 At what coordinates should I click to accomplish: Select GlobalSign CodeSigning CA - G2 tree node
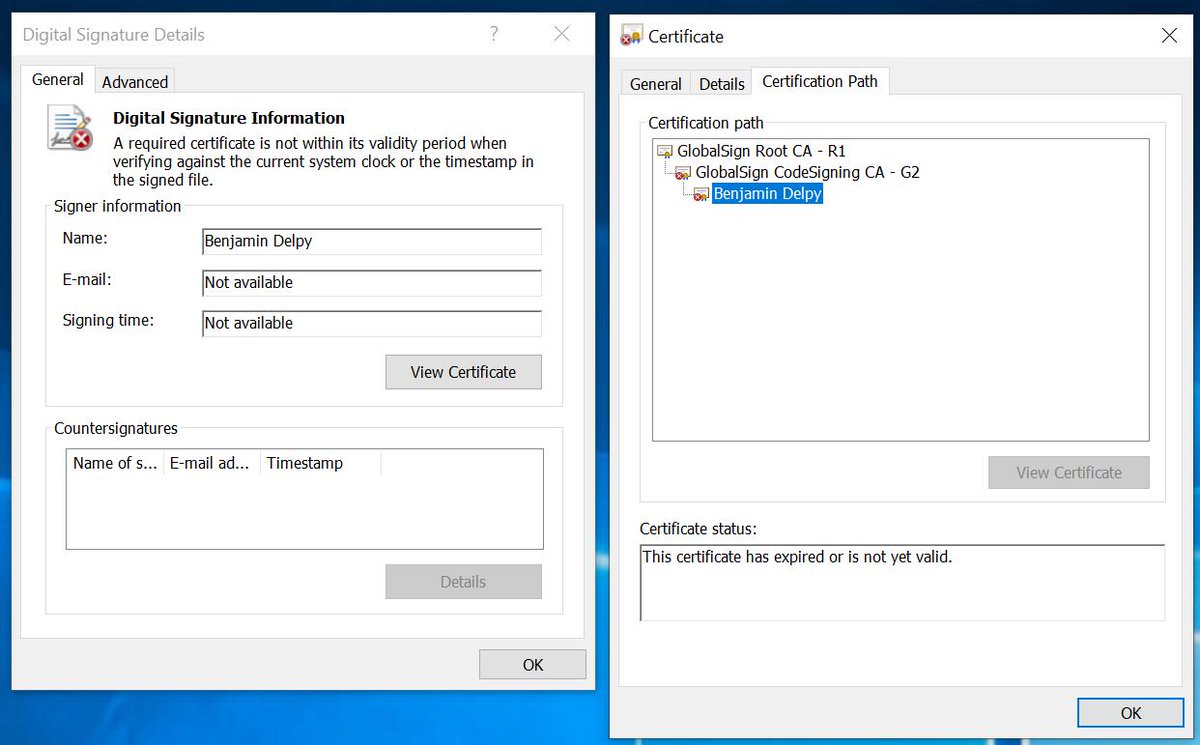tap(807, 172)
